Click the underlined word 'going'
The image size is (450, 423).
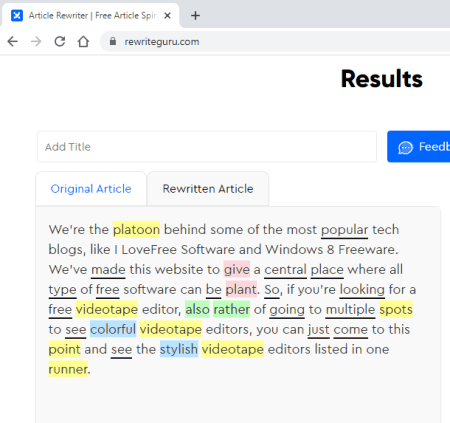pos(287,310)
